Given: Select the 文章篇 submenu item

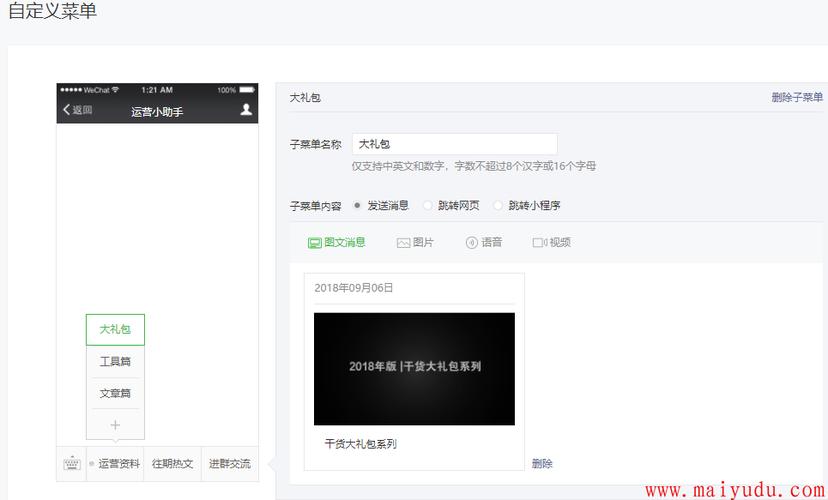Looking at the screenshot, I should [x=115, y=393].
